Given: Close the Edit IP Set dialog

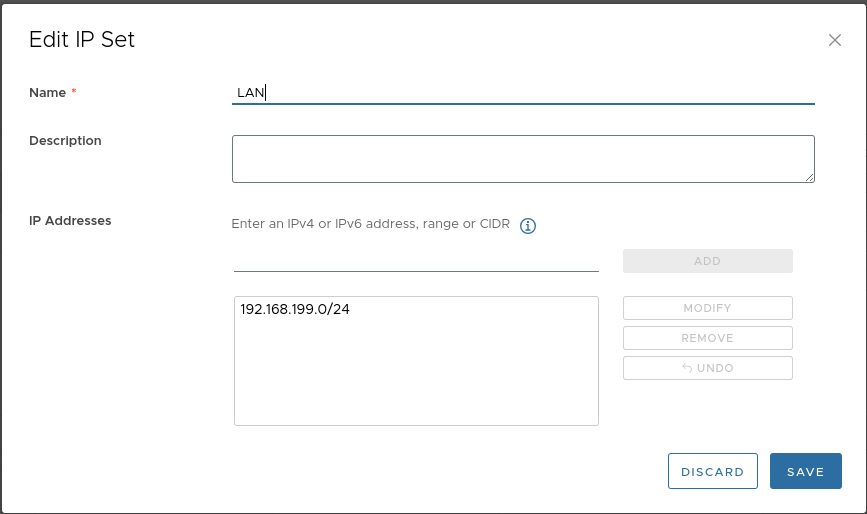Looking at the screenshot, I should pos(835,40).
